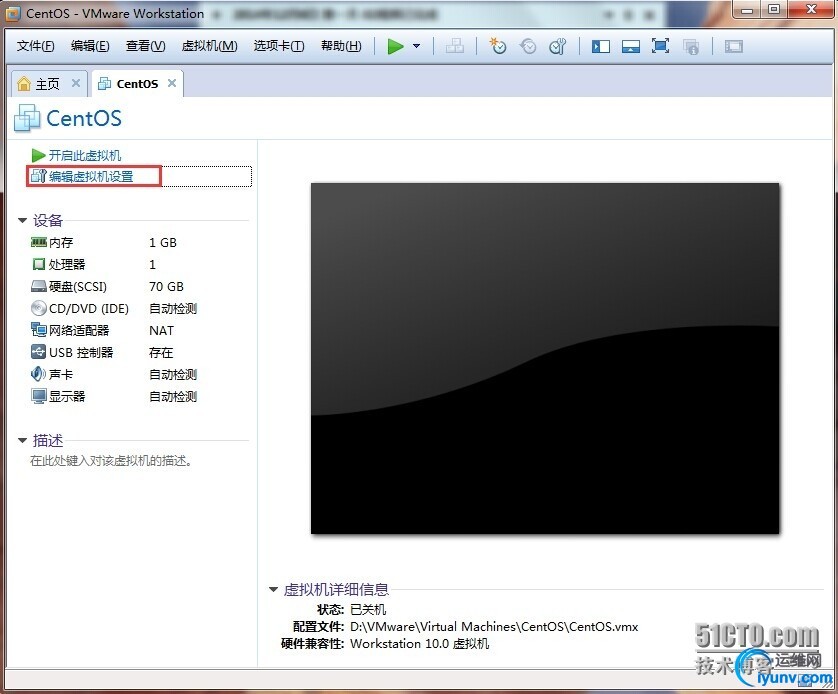This screenshot has height=694, width=838.
Task: Toggle the library sidebar view icon
Action: pyautogui.click(x=601, y=46)
